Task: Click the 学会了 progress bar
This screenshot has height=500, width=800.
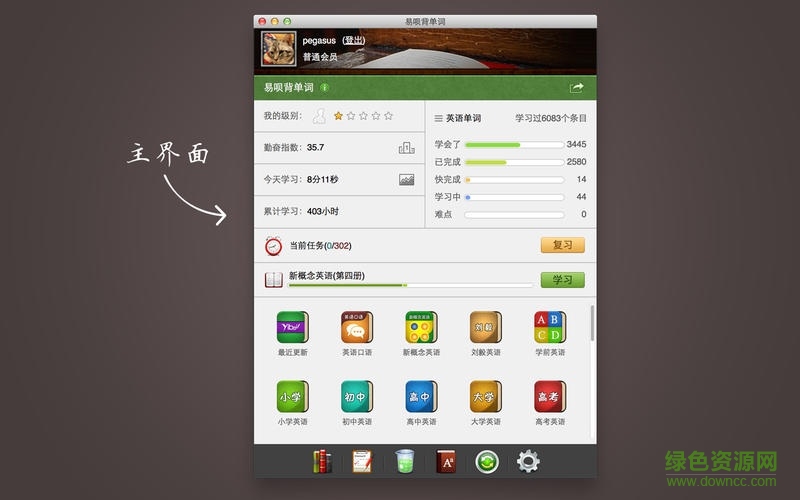Action: [x=514, y=145]
